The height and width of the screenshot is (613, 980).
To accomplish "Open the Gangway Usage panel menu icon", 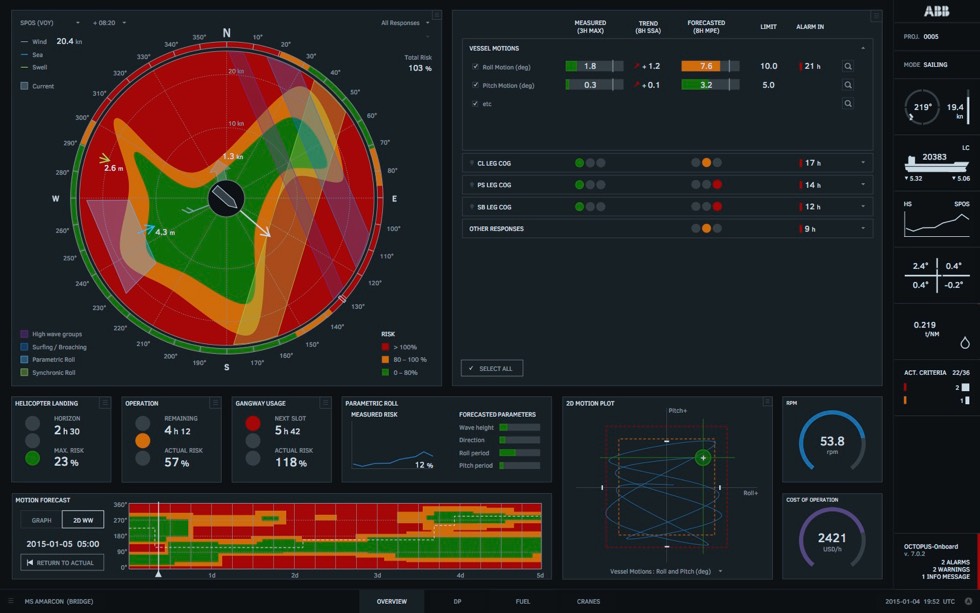I will (x=325, y=403).
